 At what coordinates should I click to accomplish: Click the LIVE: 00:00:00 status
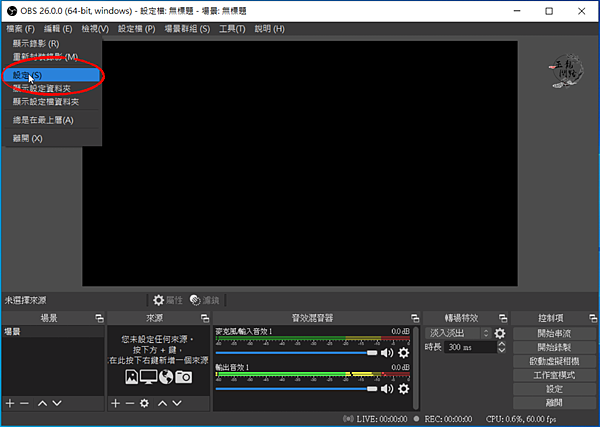(x=382, y=419)
